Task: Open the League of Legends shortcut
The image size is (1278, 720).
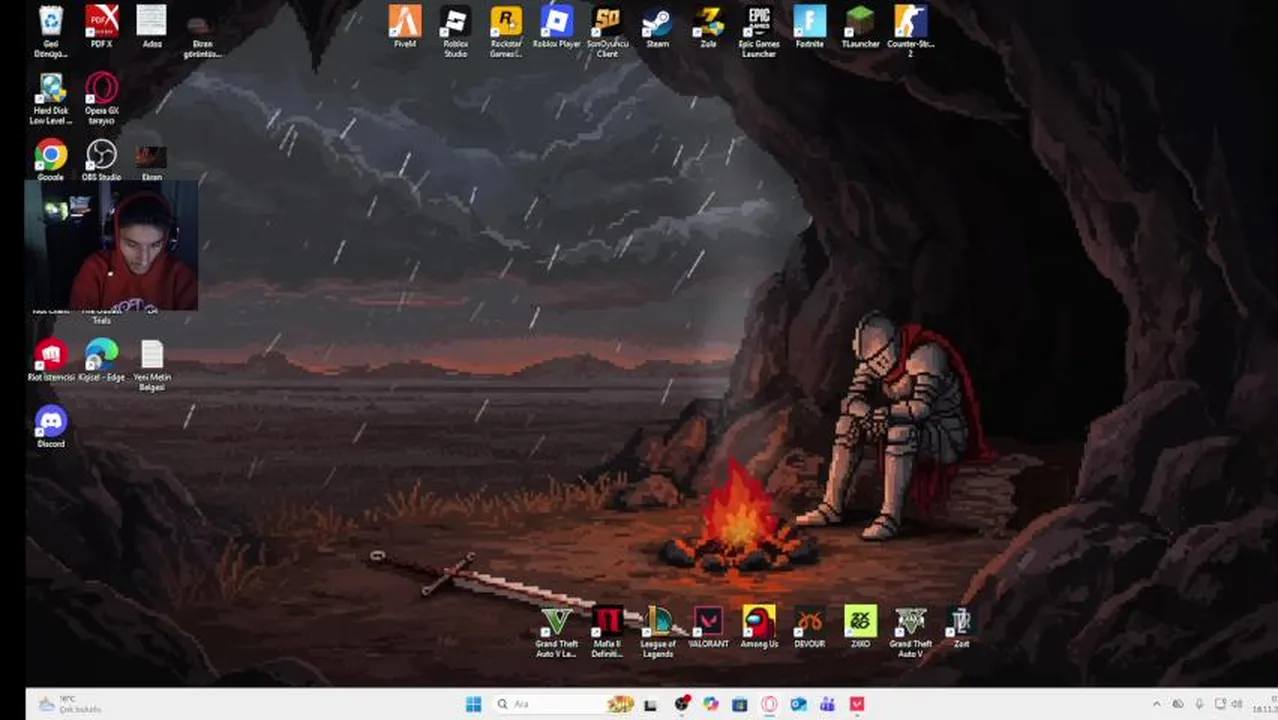Action: pos(658,632)
